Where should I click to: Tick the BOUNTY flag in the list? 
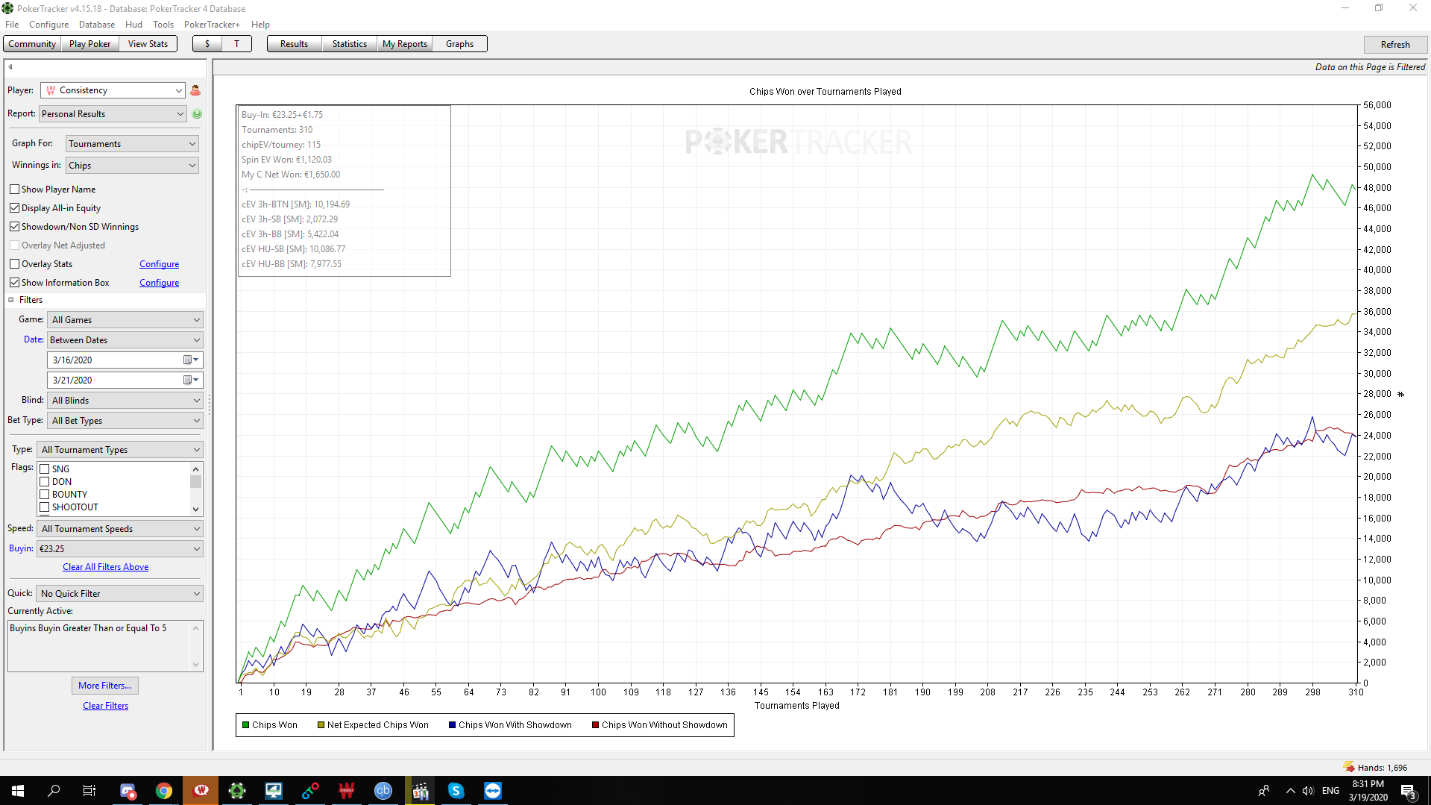44,494
